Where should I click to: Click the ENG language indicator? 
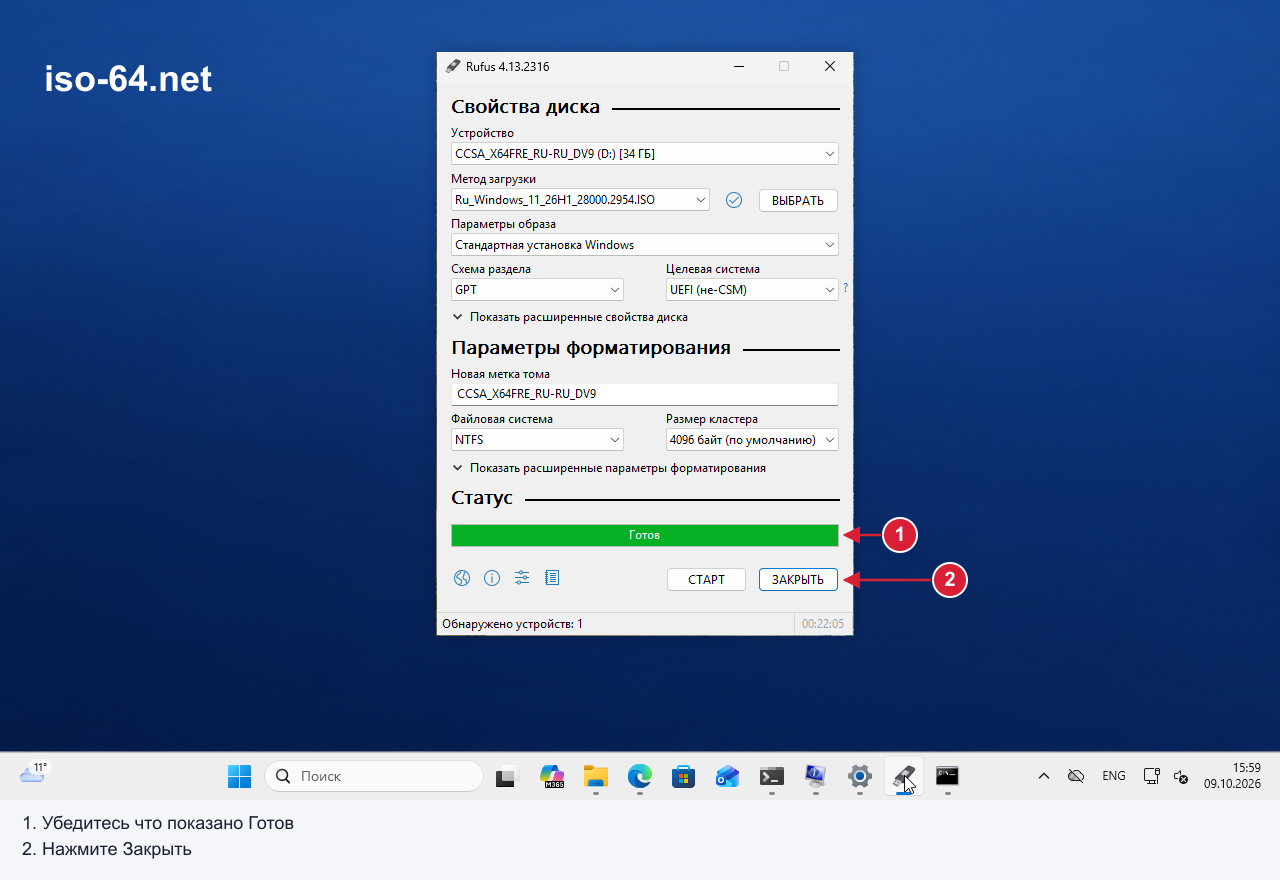pyautogui.click(x=1114, y=776)
